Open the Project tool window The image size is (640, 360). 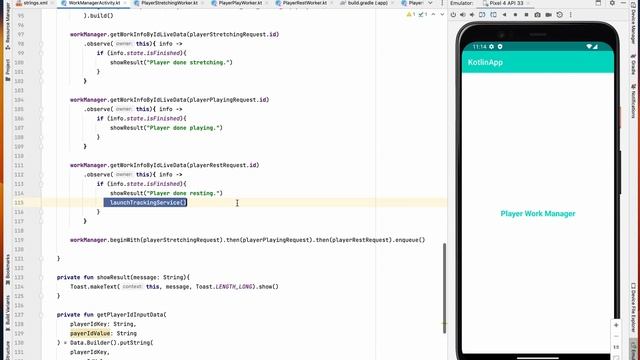[8, 70]
